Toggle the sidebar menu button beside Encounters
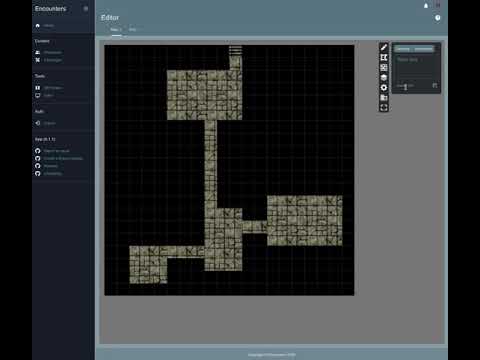Screen dimensions: 480x360 pos(86,9)
